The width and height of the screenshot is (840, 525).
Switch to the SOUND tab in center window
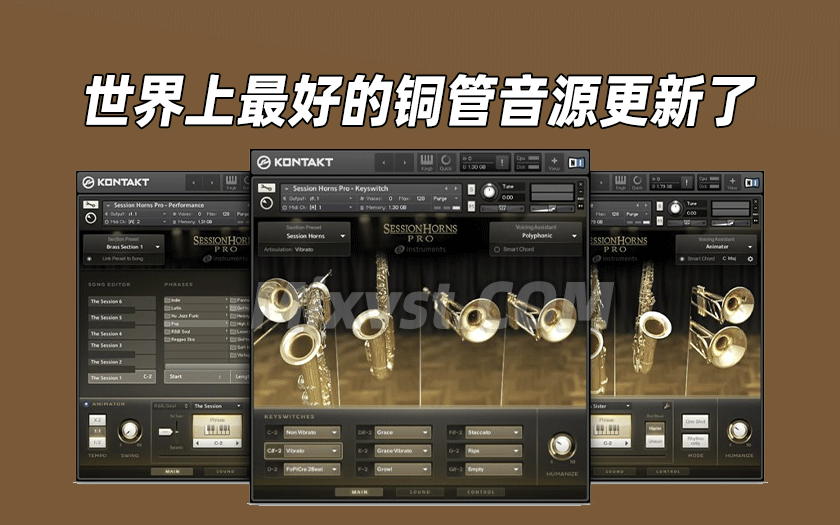pyautogui.click(x=420, y=492)
